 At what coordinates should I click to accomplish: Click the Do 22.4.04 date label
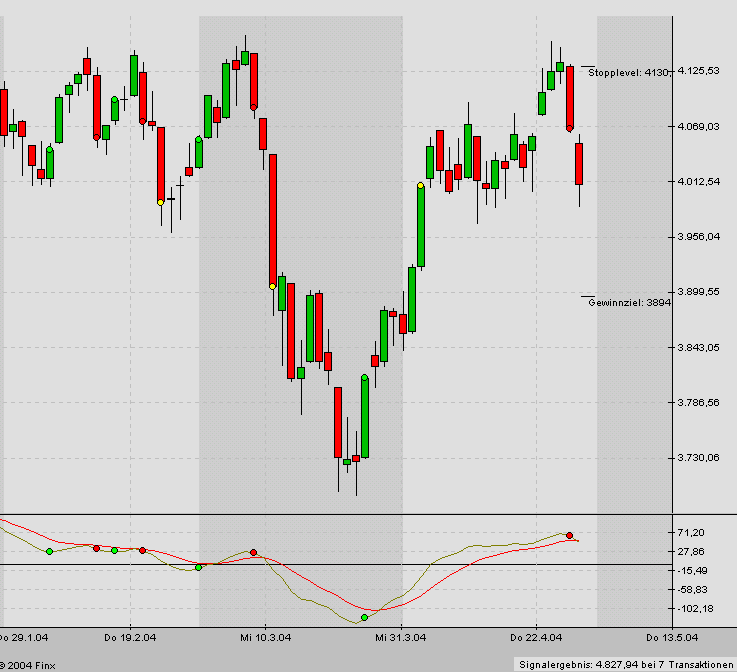click(x=536, y=638)
